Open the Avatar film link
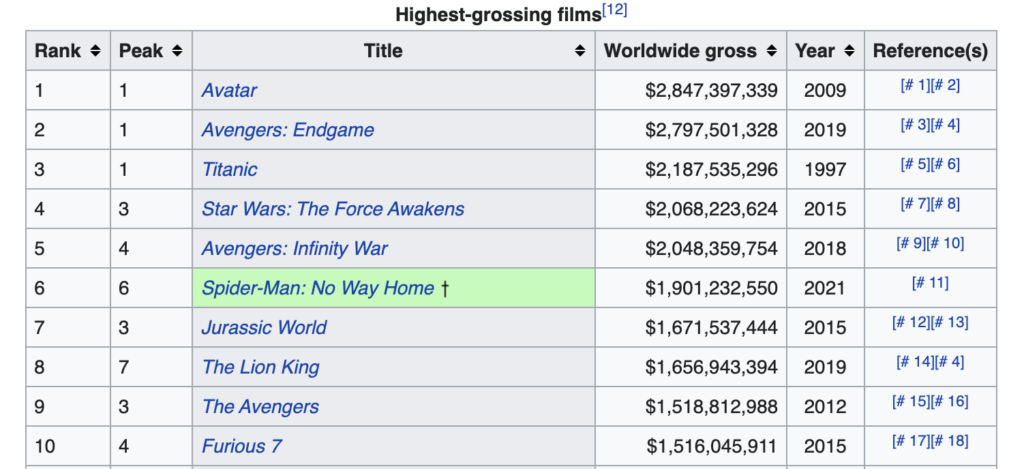The image size is (1024, 469). tap(229, 90)
